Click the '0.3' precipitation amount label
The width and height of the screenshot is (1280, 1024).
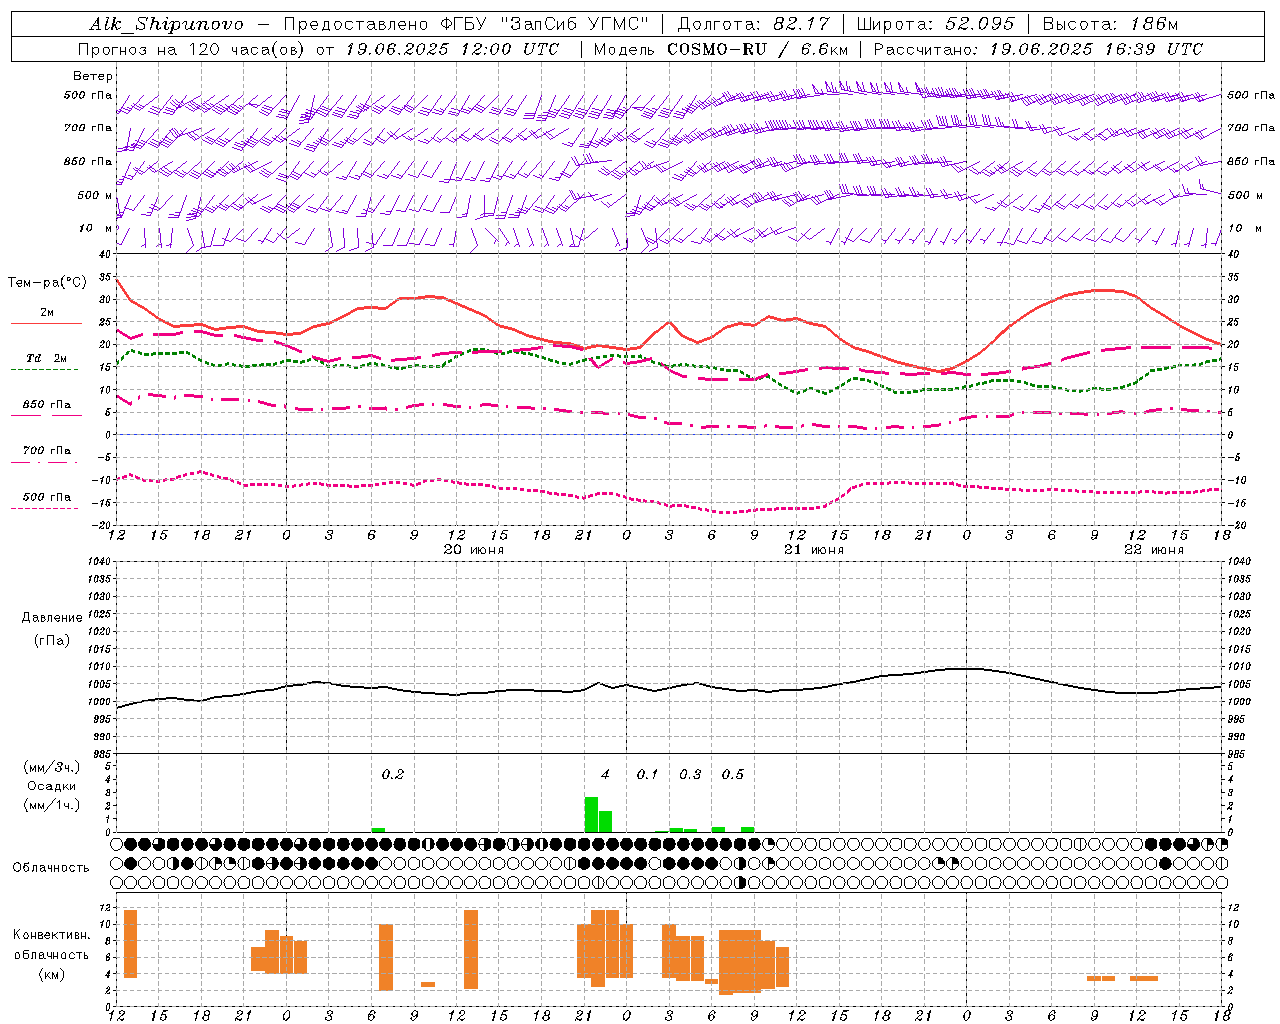[x=690, y=774]
